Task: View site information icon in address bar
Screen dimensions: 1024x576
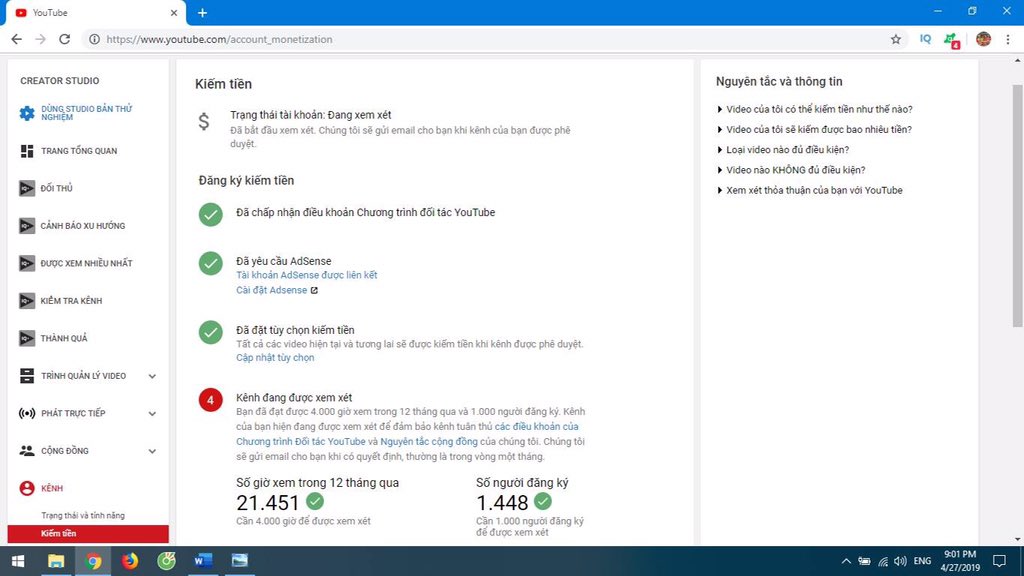Action: point(95,39)
